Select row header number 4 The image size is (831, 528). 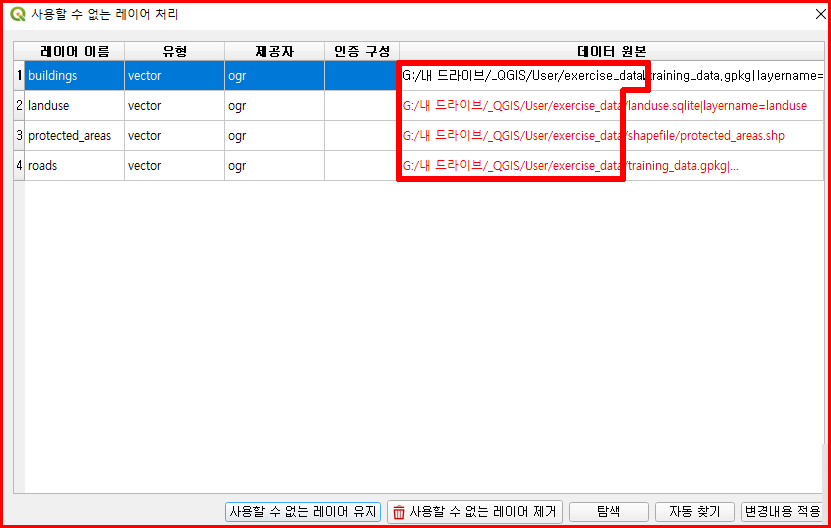click(x=19, y=165)
